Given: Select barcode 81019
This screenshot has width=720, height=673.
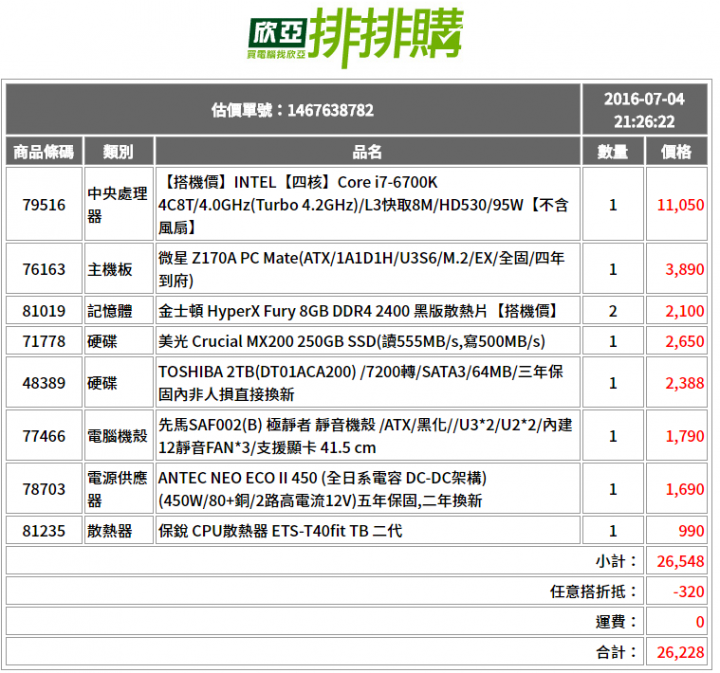Looking at the screenshot, I should point(44,311).
